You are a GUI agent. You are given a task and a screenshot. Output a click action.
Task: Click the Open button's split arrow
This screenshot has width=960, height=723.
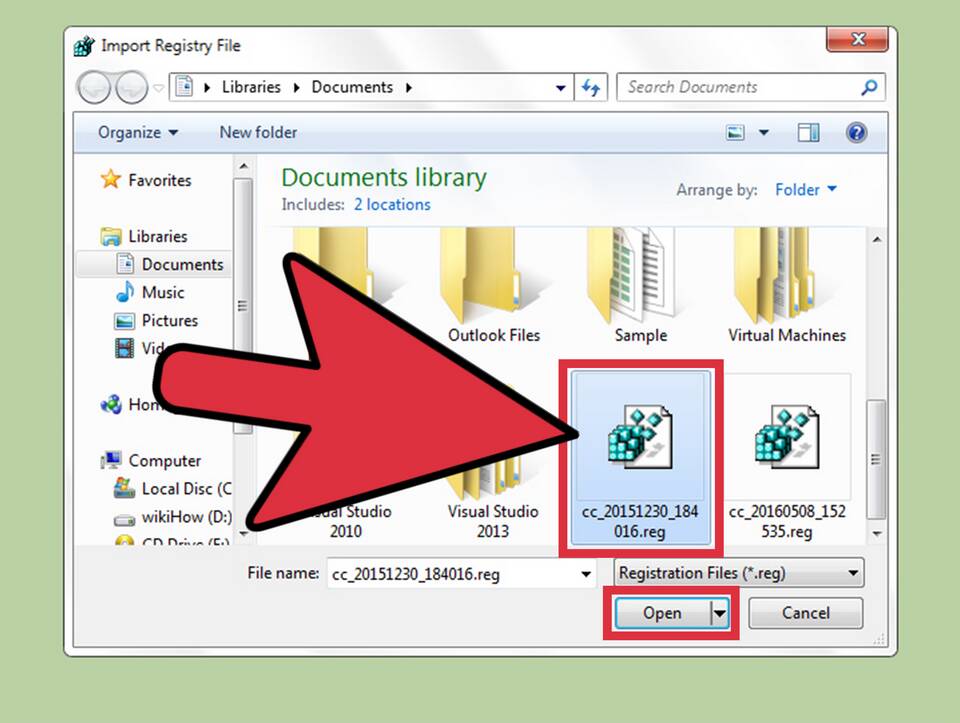click(x=719, y=613)
